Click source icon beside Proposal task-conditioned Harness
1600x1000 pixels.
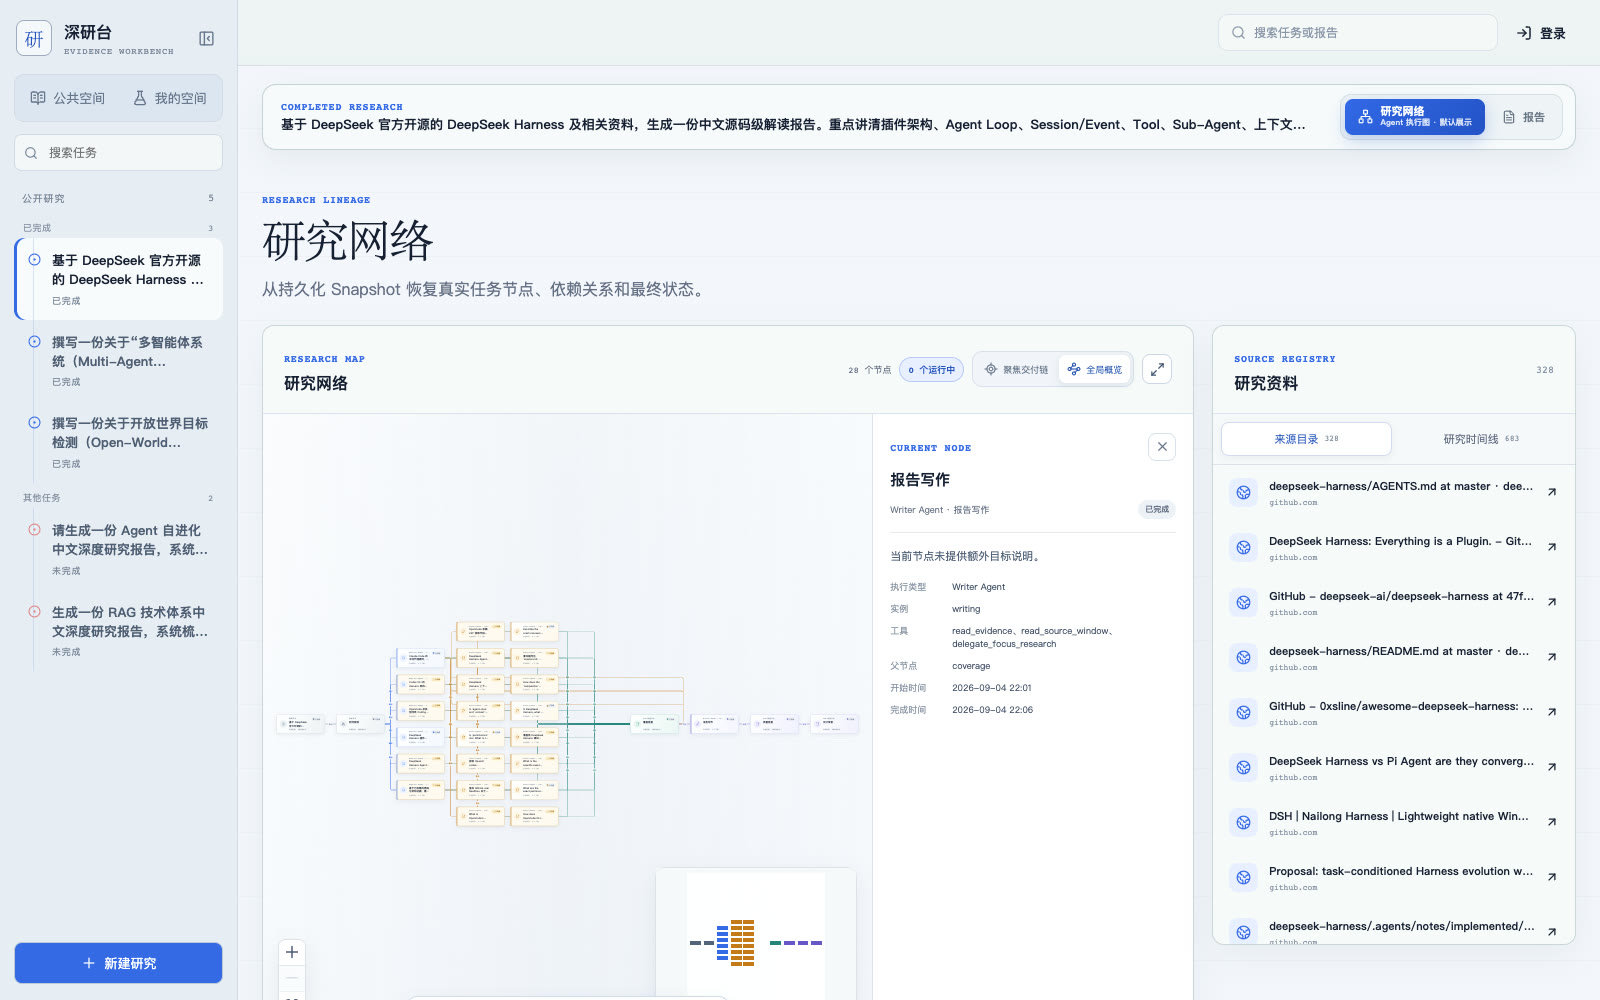[1244, 877]
